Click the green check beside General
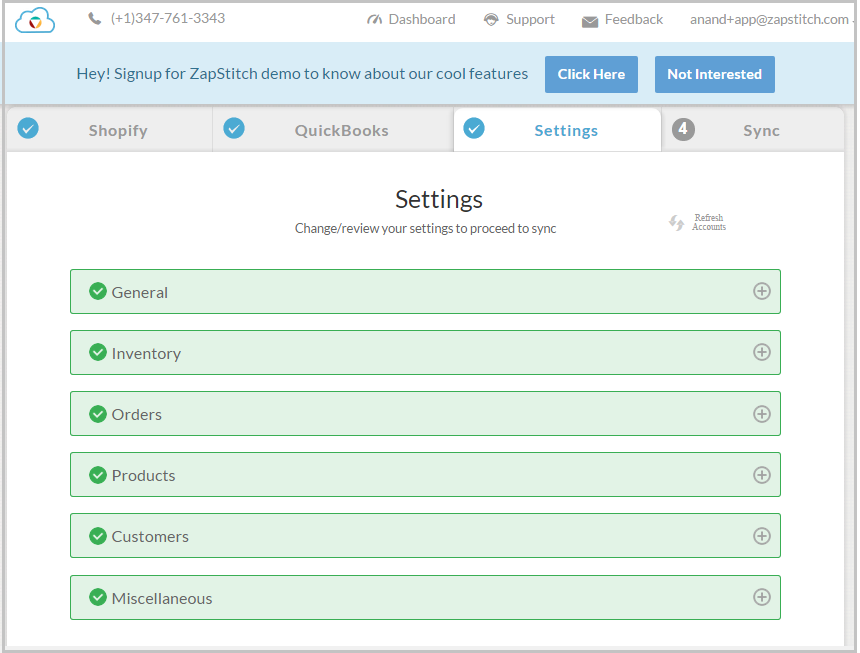This screenshot has width=860, height=653. [x=98, y=291]
